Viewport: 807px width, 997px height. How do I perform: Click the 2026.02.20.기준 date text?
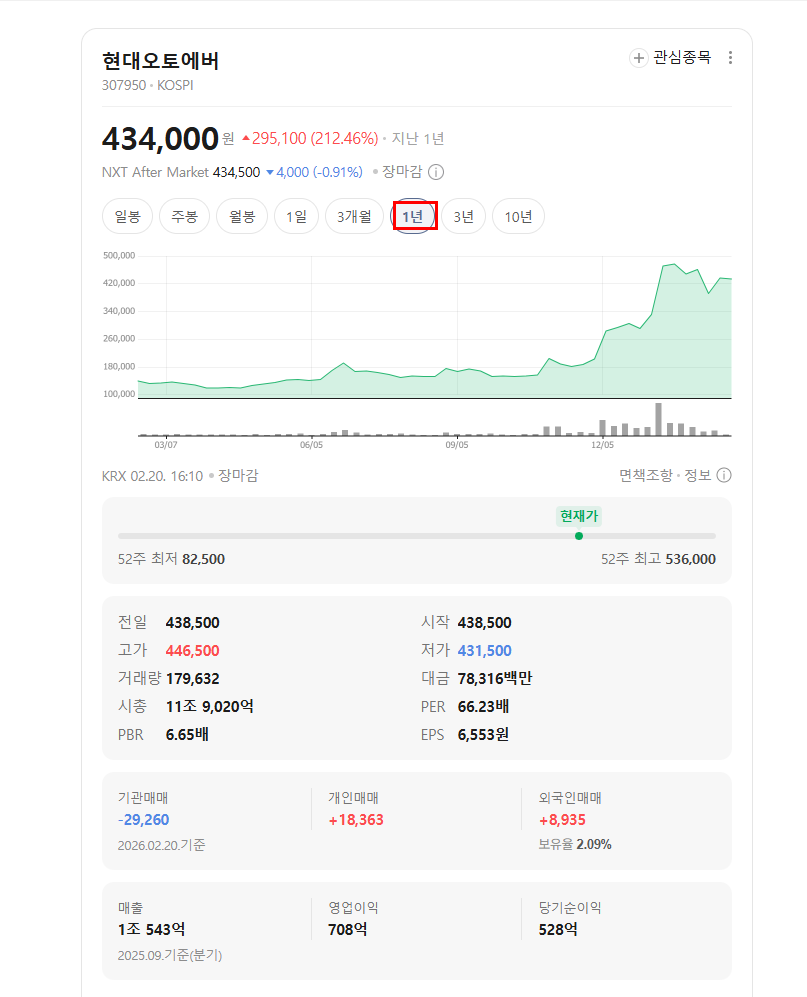(x=162, y=845)
